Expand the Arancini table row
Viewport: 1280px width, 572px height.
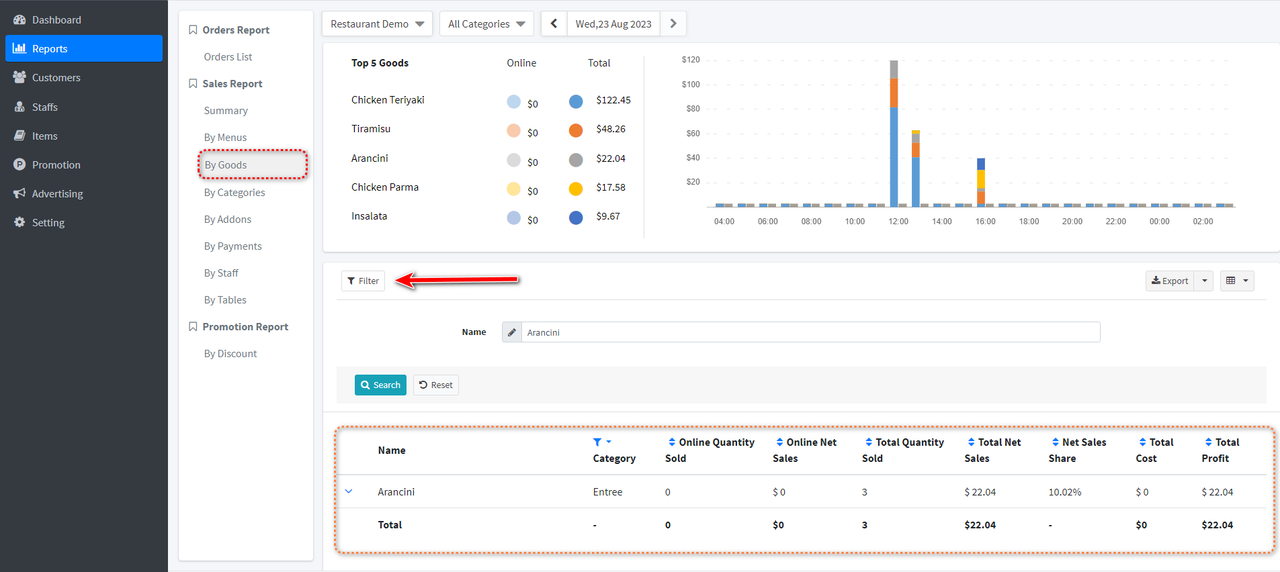(x=349, y=491)
